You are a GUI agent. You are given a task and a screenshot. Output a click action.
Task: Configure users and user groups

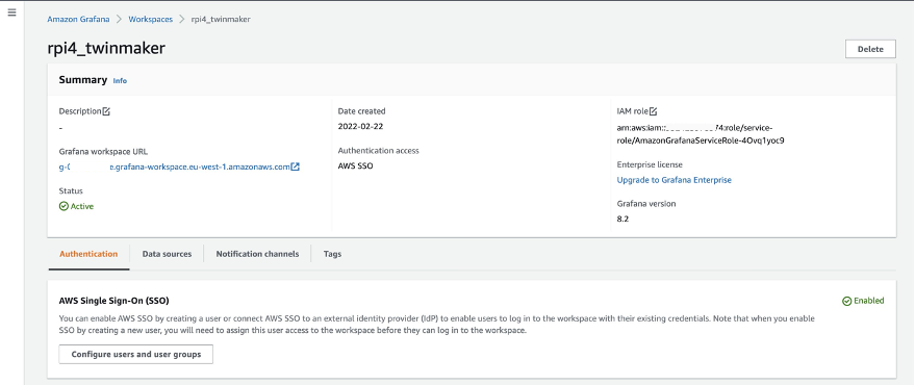click(x=136, y=354)
